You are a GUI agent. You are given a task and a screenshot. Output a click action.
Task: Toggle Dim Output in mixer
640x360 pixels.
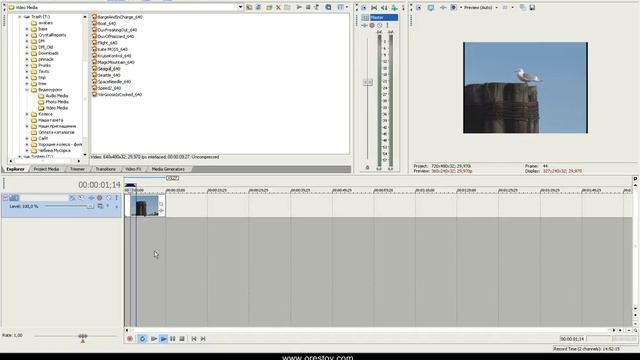[x=384, y=7]
